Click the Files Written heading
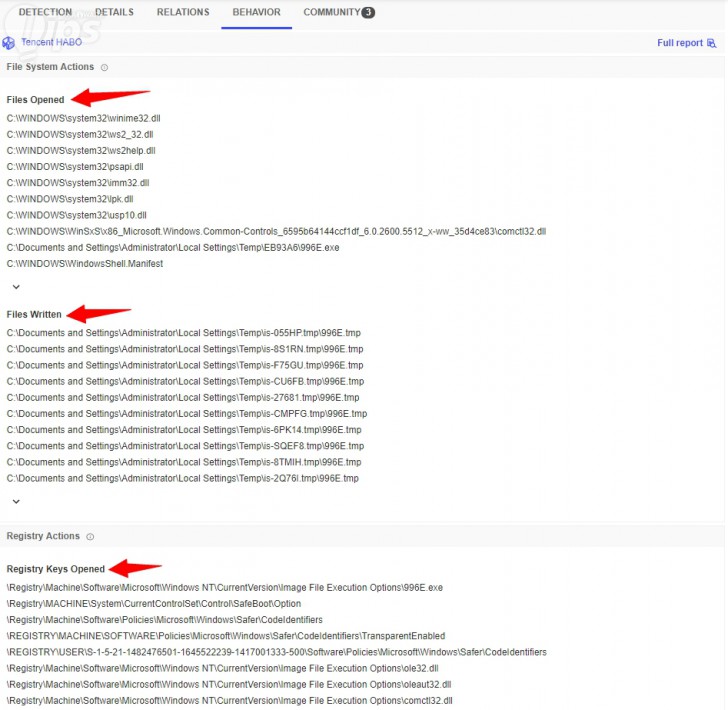Viewport: 728px width, 710px height. click(34, 314)
